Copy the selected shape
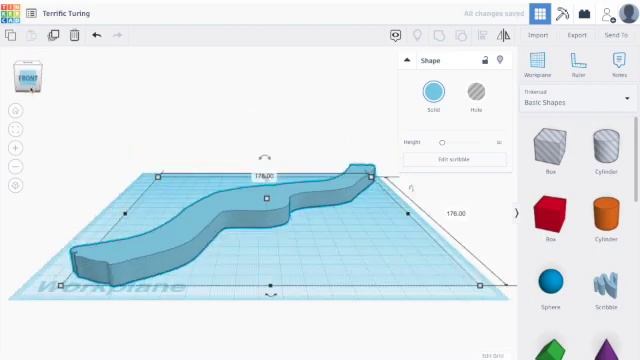 (x=11, y=35)
